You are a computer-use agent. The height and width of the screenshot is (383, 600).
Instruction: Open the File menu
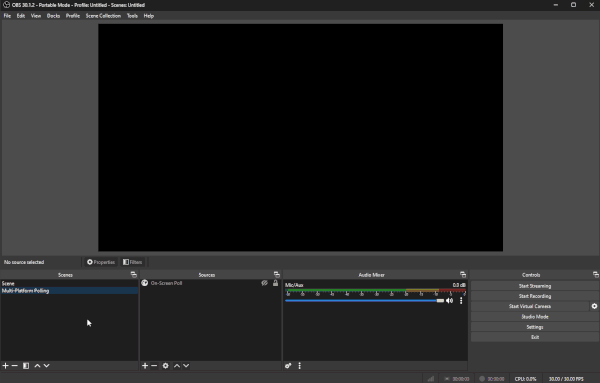pos(7,16)
